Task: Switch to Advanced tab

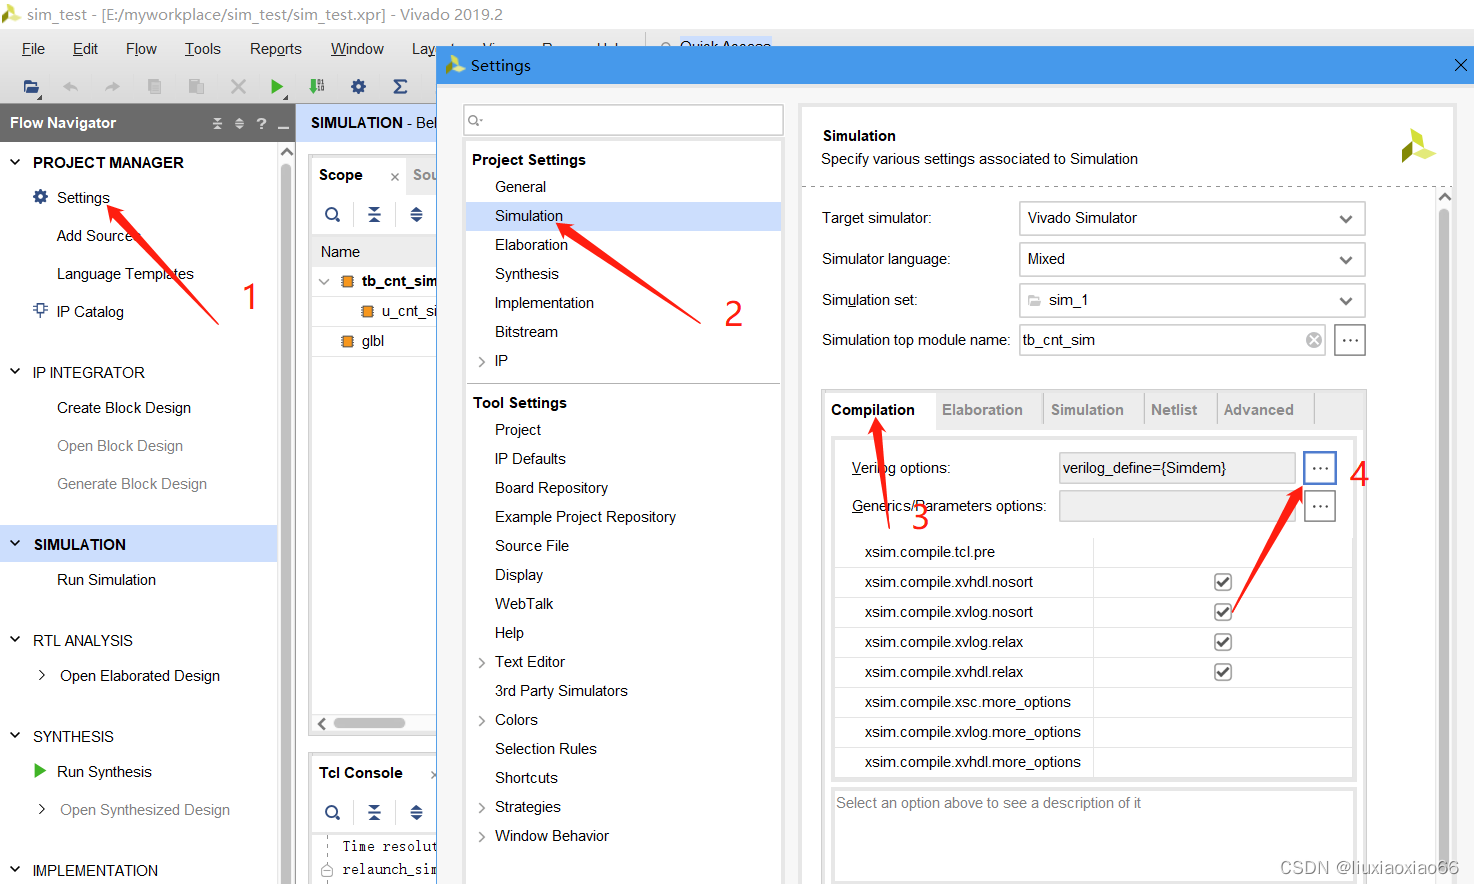Action: click(1258, 410)
